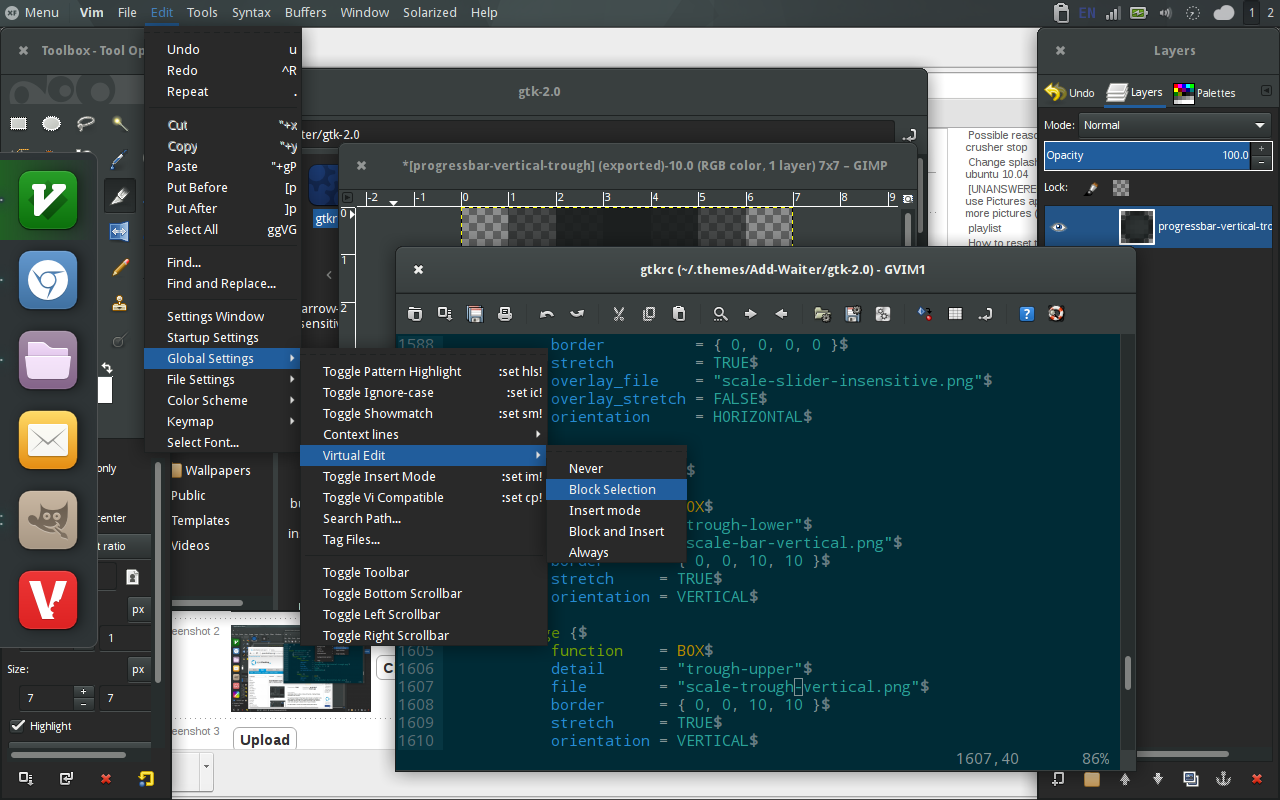Select the Pencil tool in GIMP Toolbox
Screen dimensions: 1280x800
(120, 267)
